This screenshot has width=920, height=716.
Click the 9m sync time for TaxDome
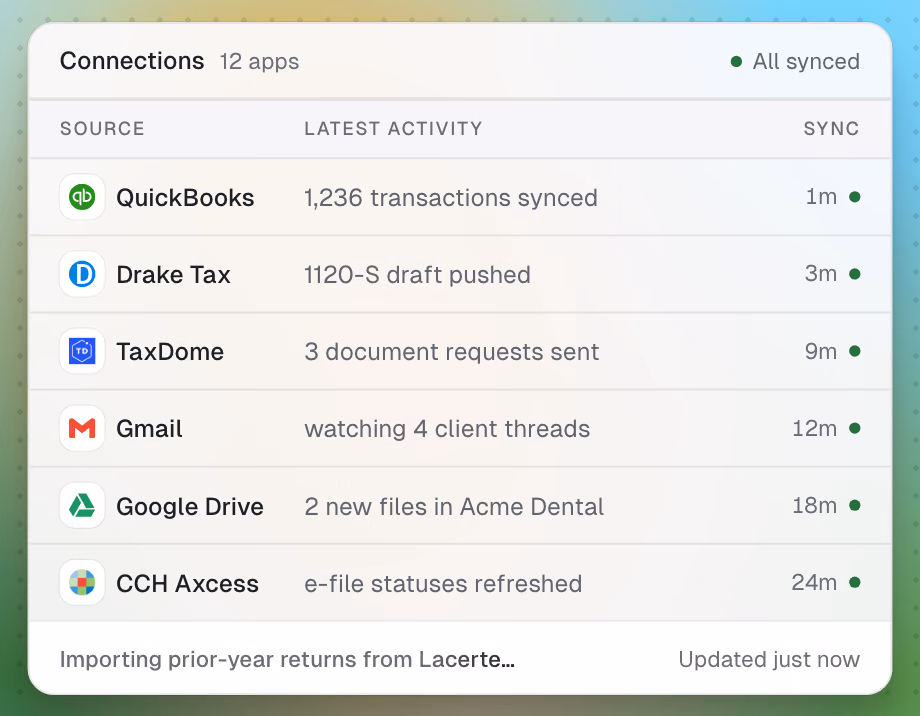tap(821, 351)
